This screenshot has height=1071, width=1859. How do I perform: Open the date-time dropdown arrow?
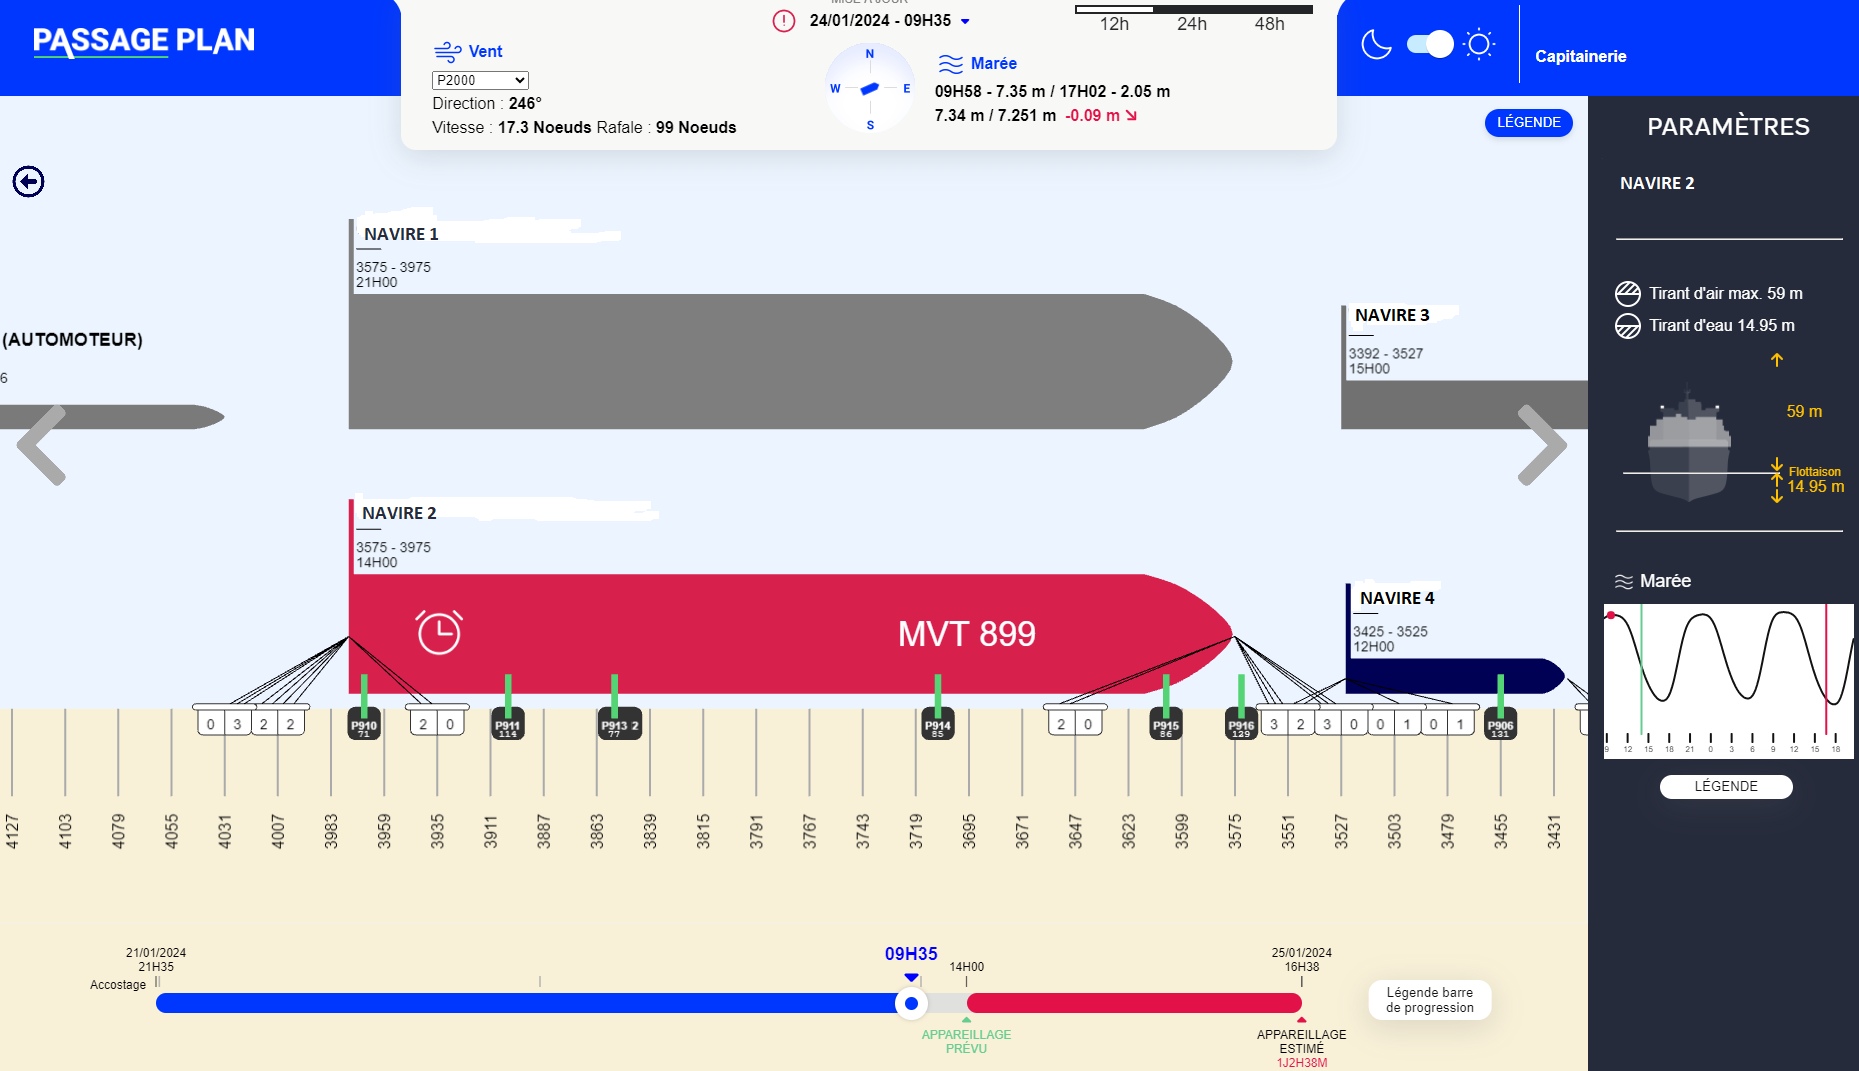[x=965, y=21]
